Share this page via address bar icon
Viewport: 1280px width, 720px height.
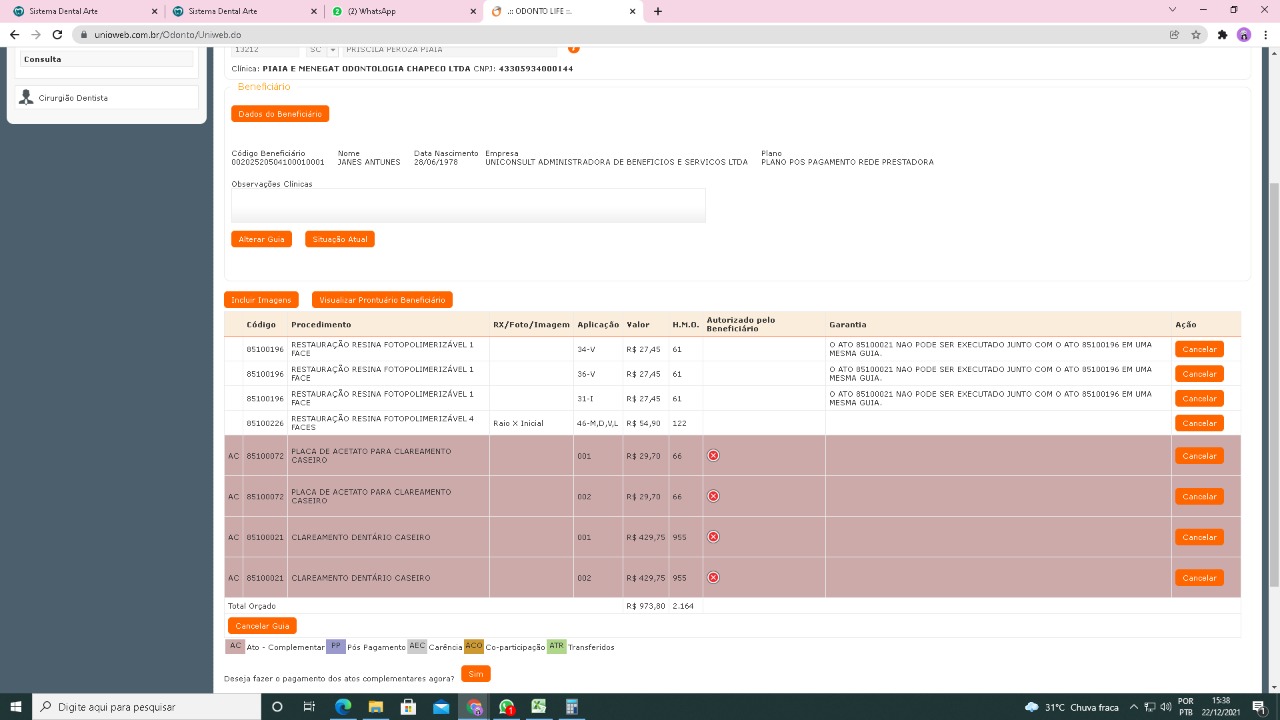tap(1174, 34)
